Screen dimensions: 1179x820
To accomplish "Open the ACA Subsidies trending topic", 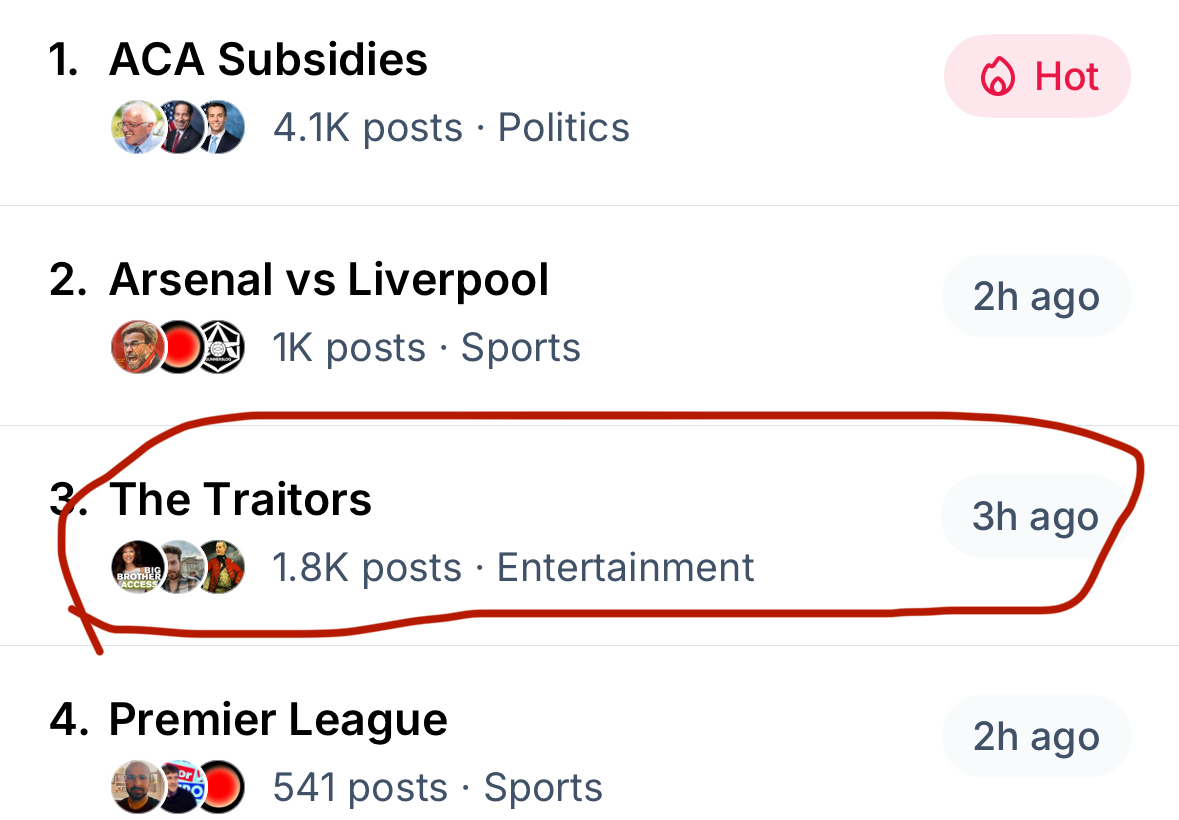I will point(268,60).
